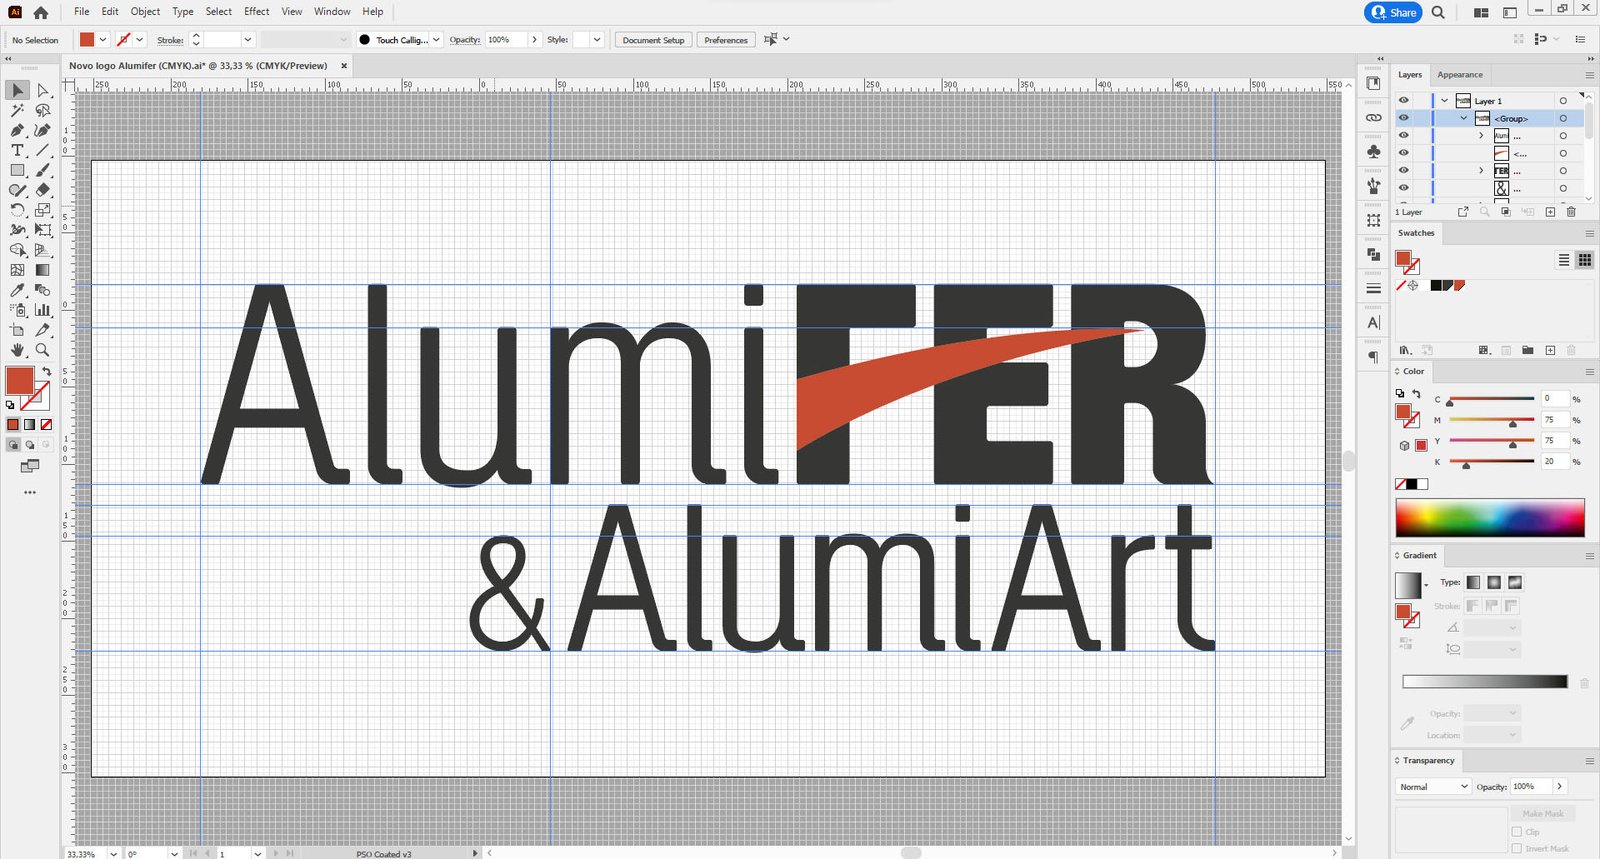
Task: Select the Layer 1 target circle
Action: click(x=1563, y=101)
